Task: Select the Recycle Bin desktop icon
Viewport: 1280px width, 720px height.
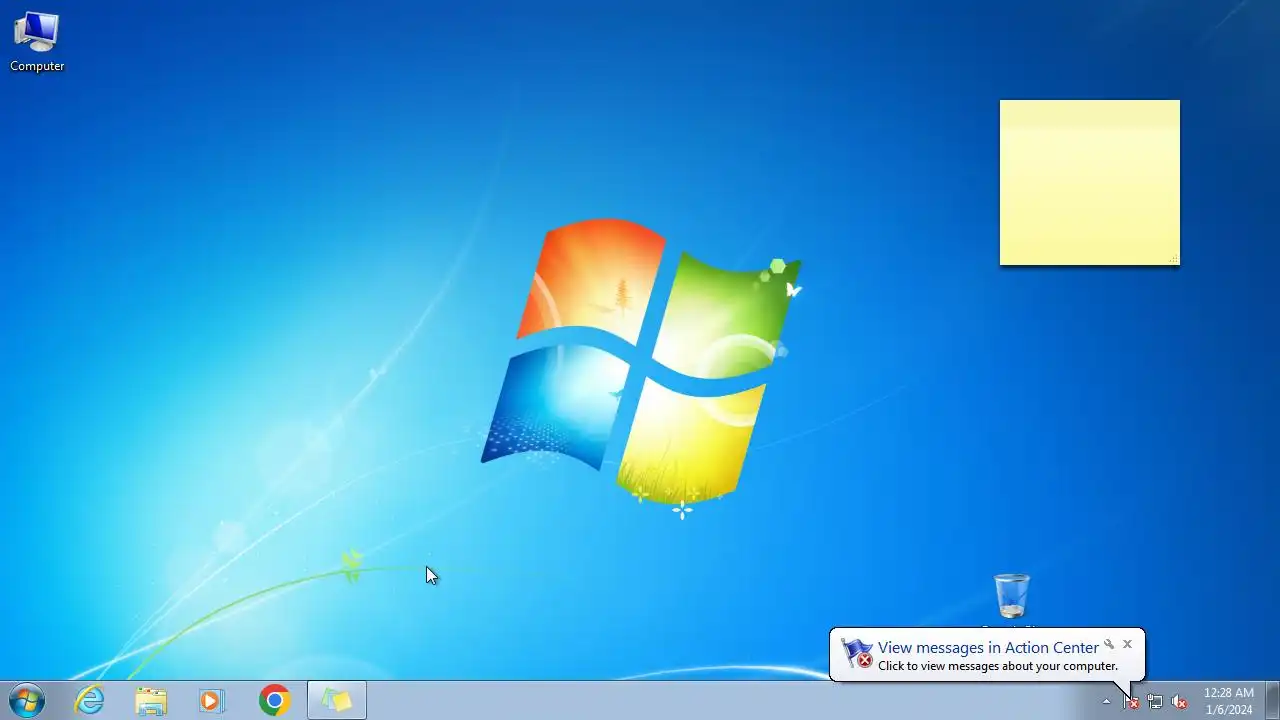Action: [1012, 598]
